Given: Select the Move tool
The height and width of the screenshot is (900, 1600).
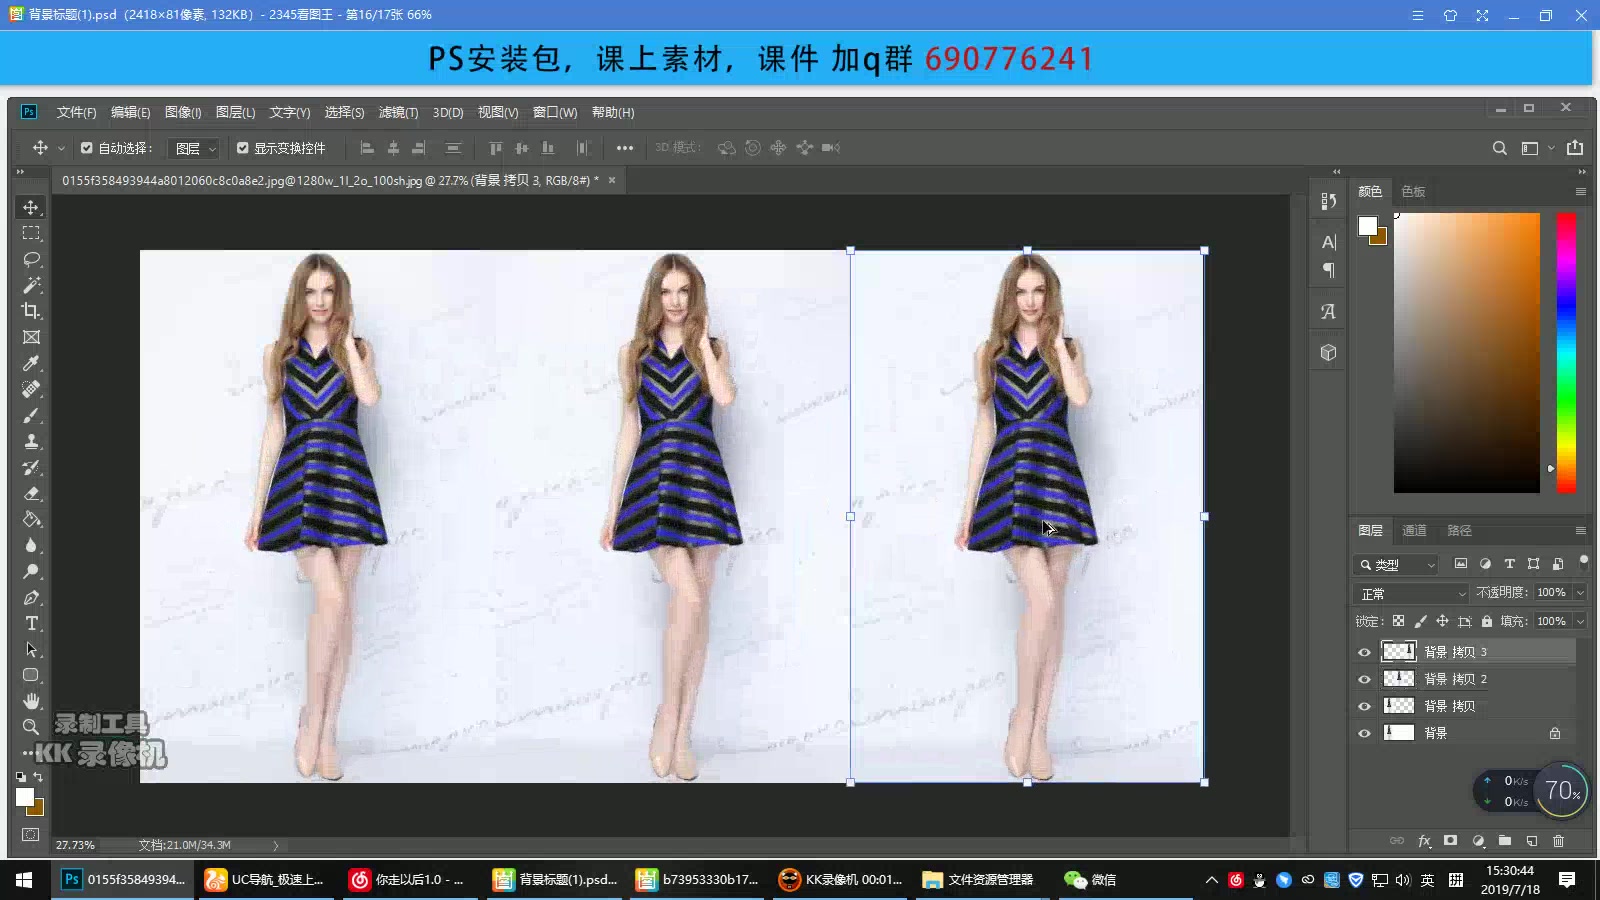Looking at the screenshot, I should pyautogui.click(x=31, y=207).
